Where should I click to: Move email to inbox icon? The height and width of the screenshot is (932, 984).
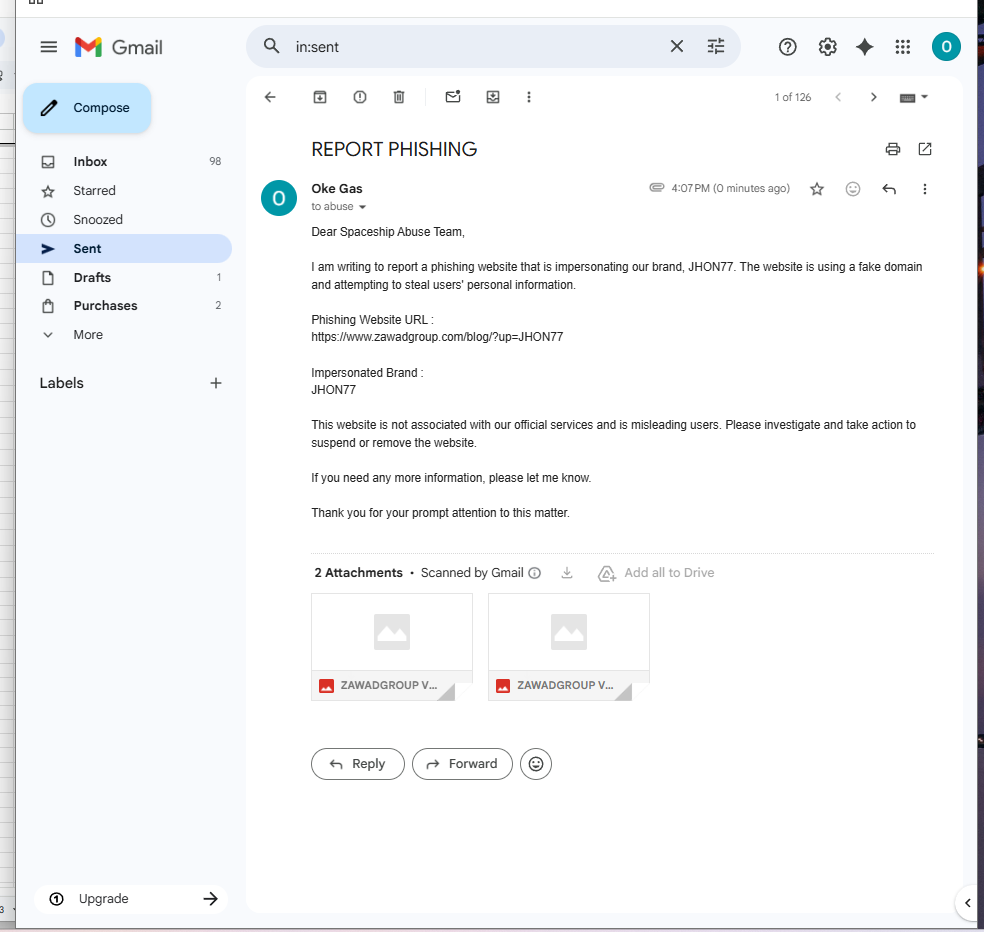tap(493, 97)
